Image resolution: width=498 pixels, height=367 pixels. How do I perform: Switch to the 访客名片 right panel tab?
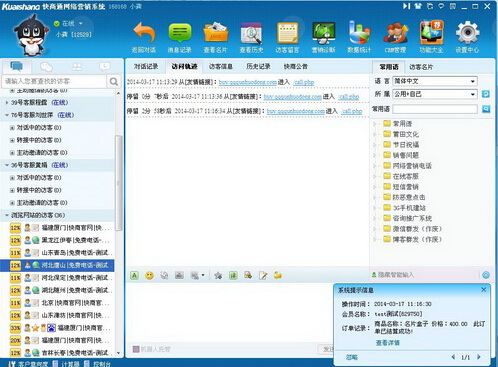coord(421,67)
